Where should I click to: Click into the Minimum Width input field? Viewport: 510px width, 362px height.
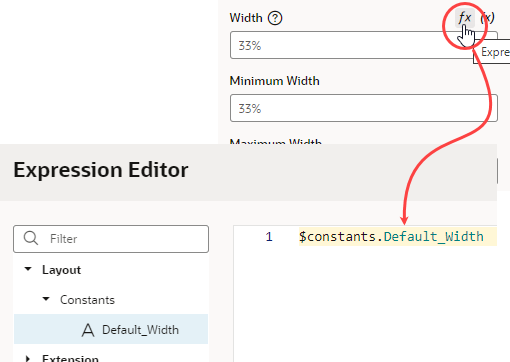pyautogui.click(x=364, y=108)
